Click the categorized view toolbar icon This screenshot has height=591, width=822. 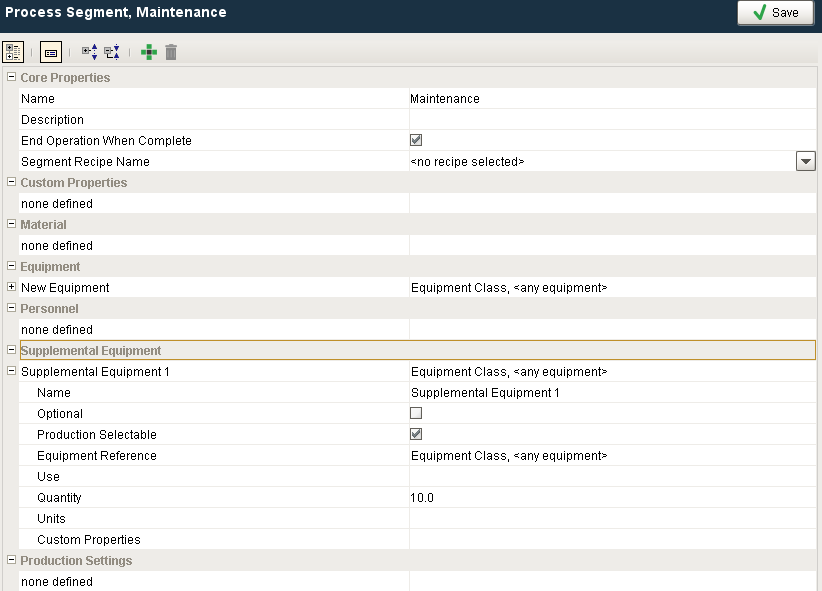pos(13,52)
